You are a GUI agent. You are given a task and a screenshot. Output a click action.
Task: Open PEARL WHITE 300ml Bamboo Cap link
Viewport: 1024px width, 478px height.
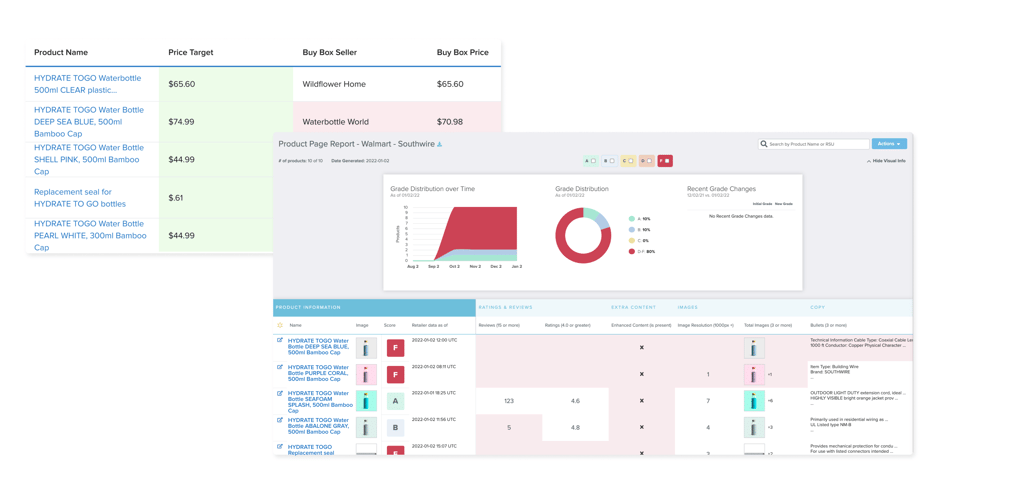coord(90,235)
